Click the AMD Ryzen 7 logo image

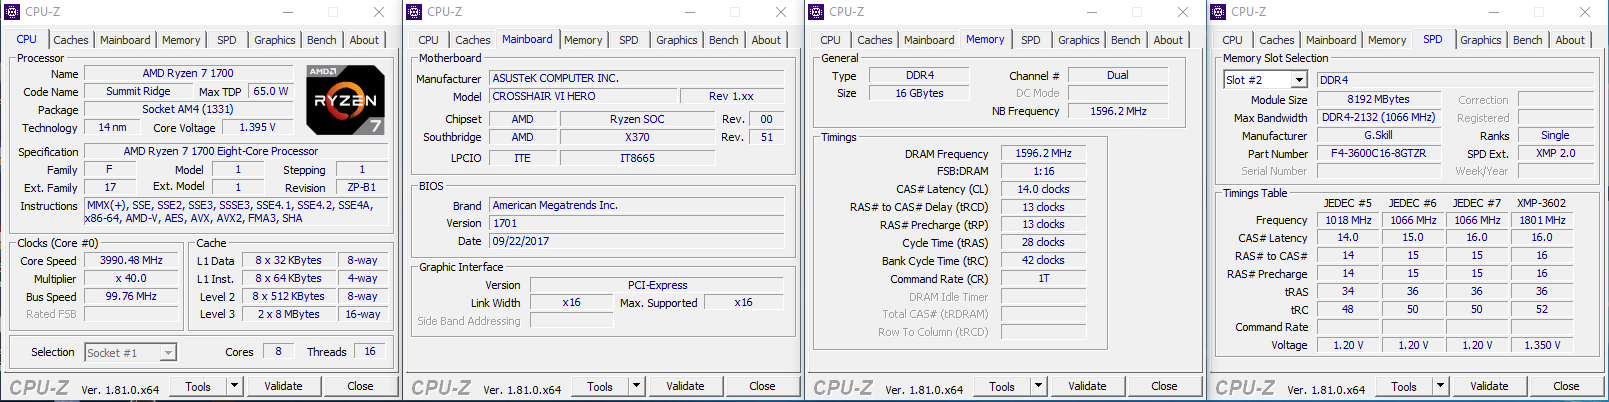pyautogui.click(x=345, y=99)
